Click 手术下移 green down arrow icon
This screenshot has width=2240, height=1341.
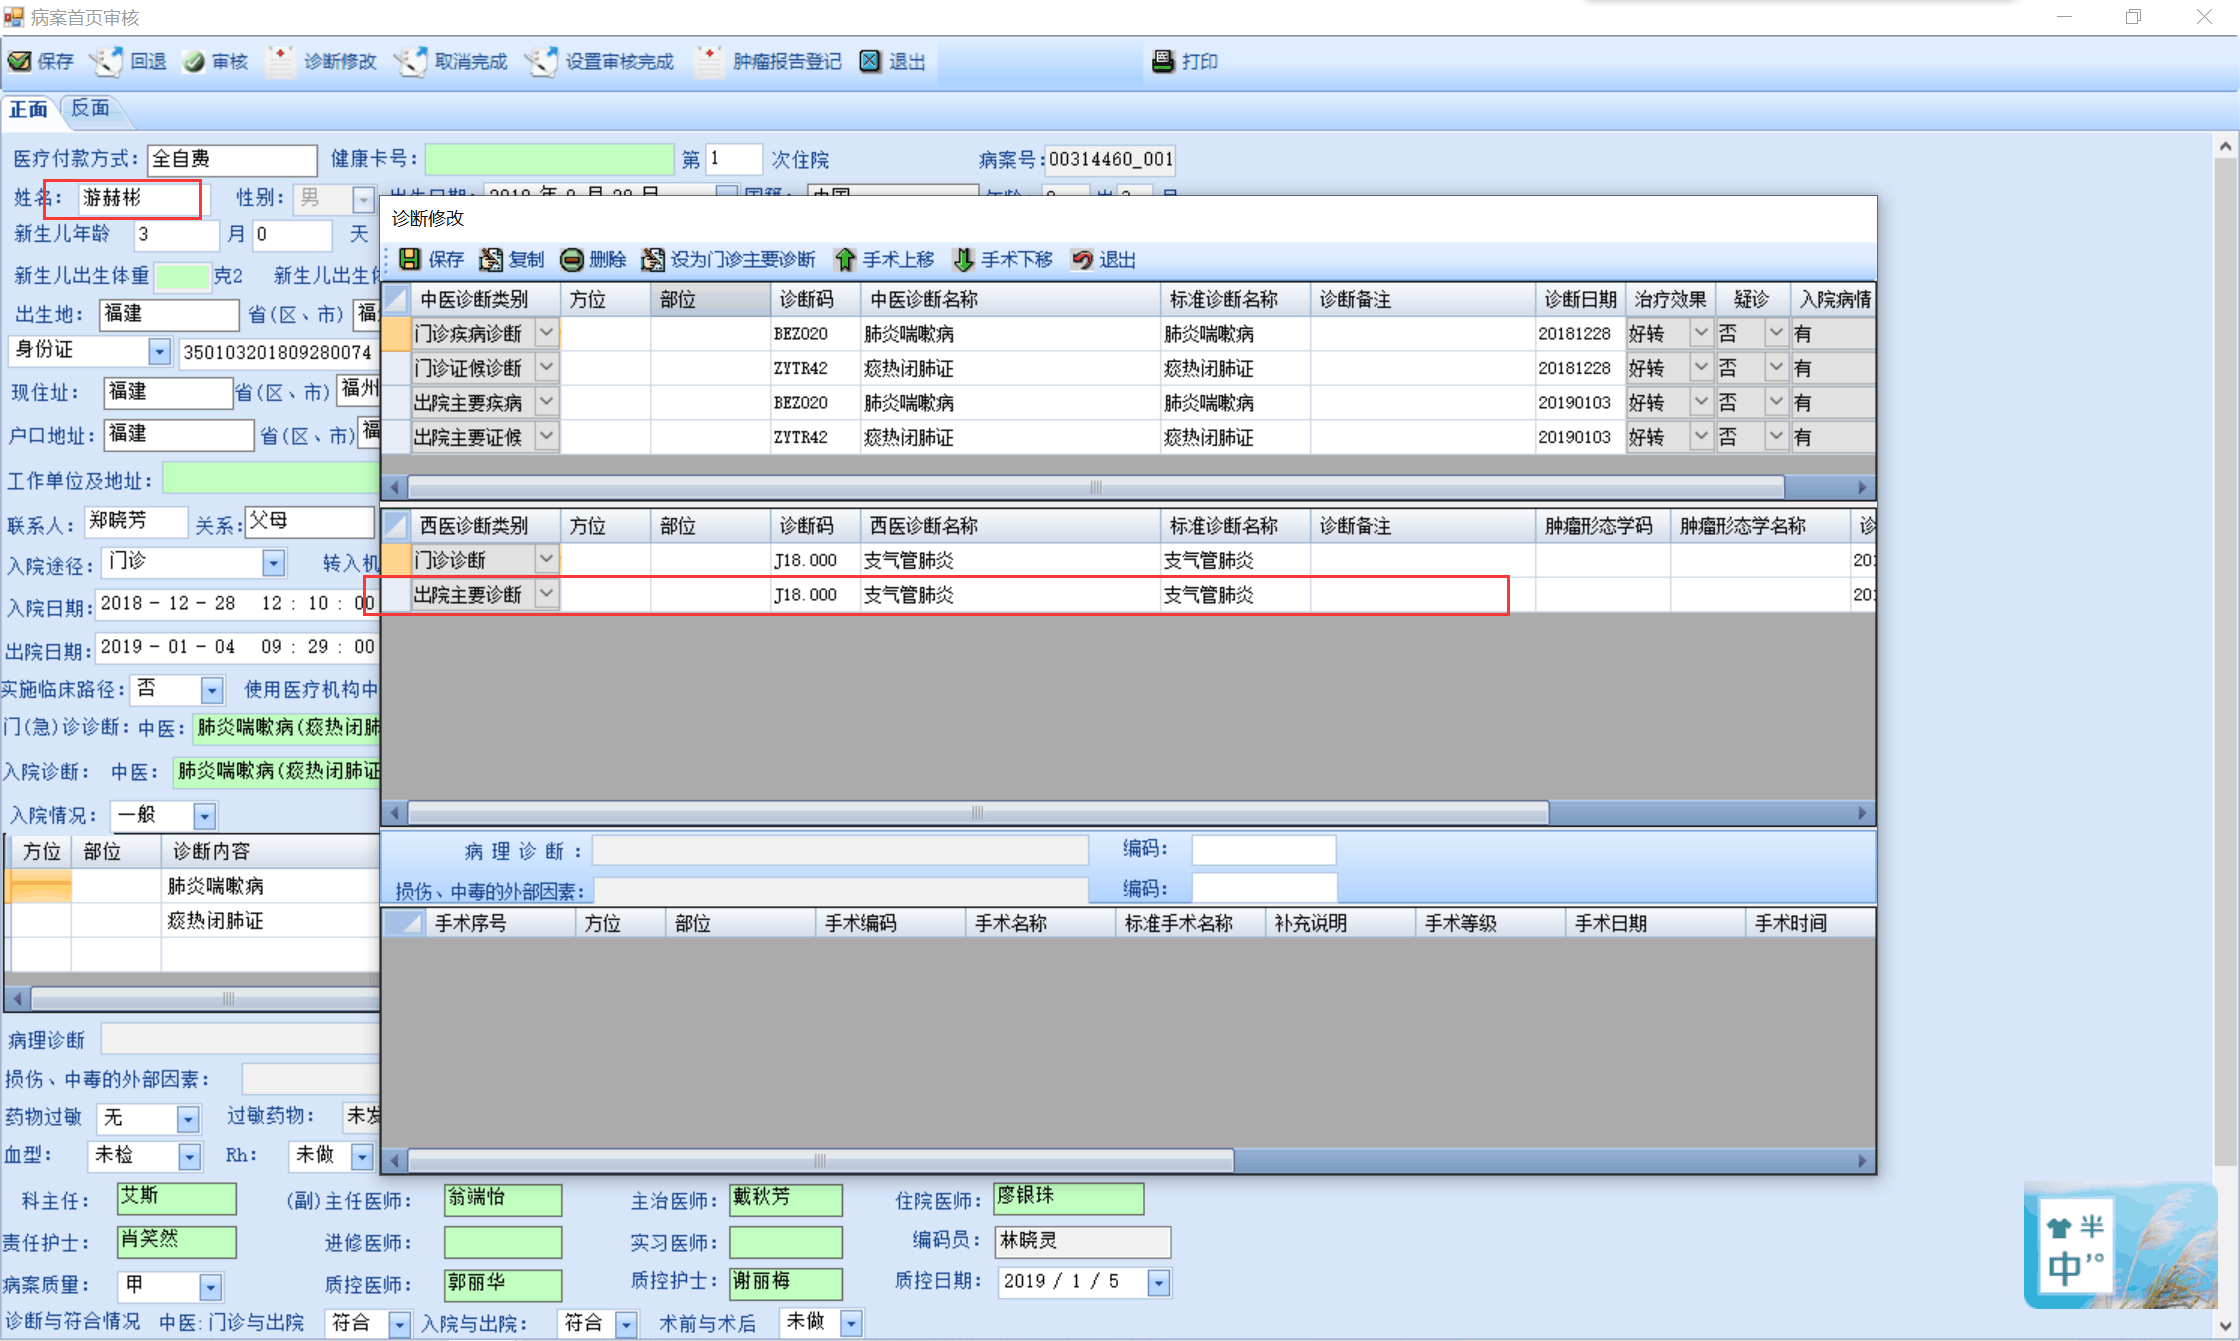(963, 260)
